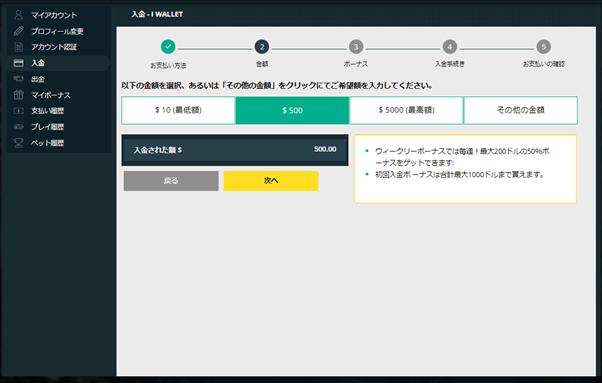Click the grey 戻る back button
This screenshot has height=383, width=602.
(x=171, y=181)
